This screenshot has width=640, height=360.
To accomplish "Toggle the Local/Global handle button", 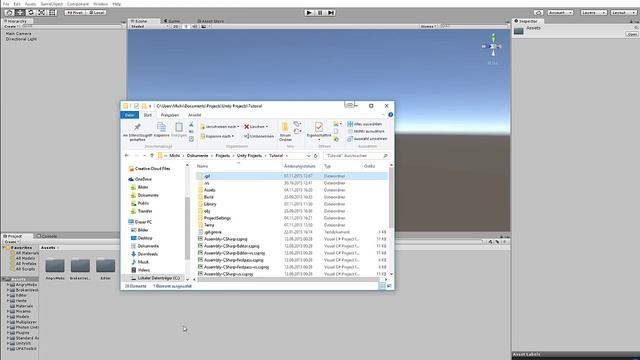I will point(96,13).
